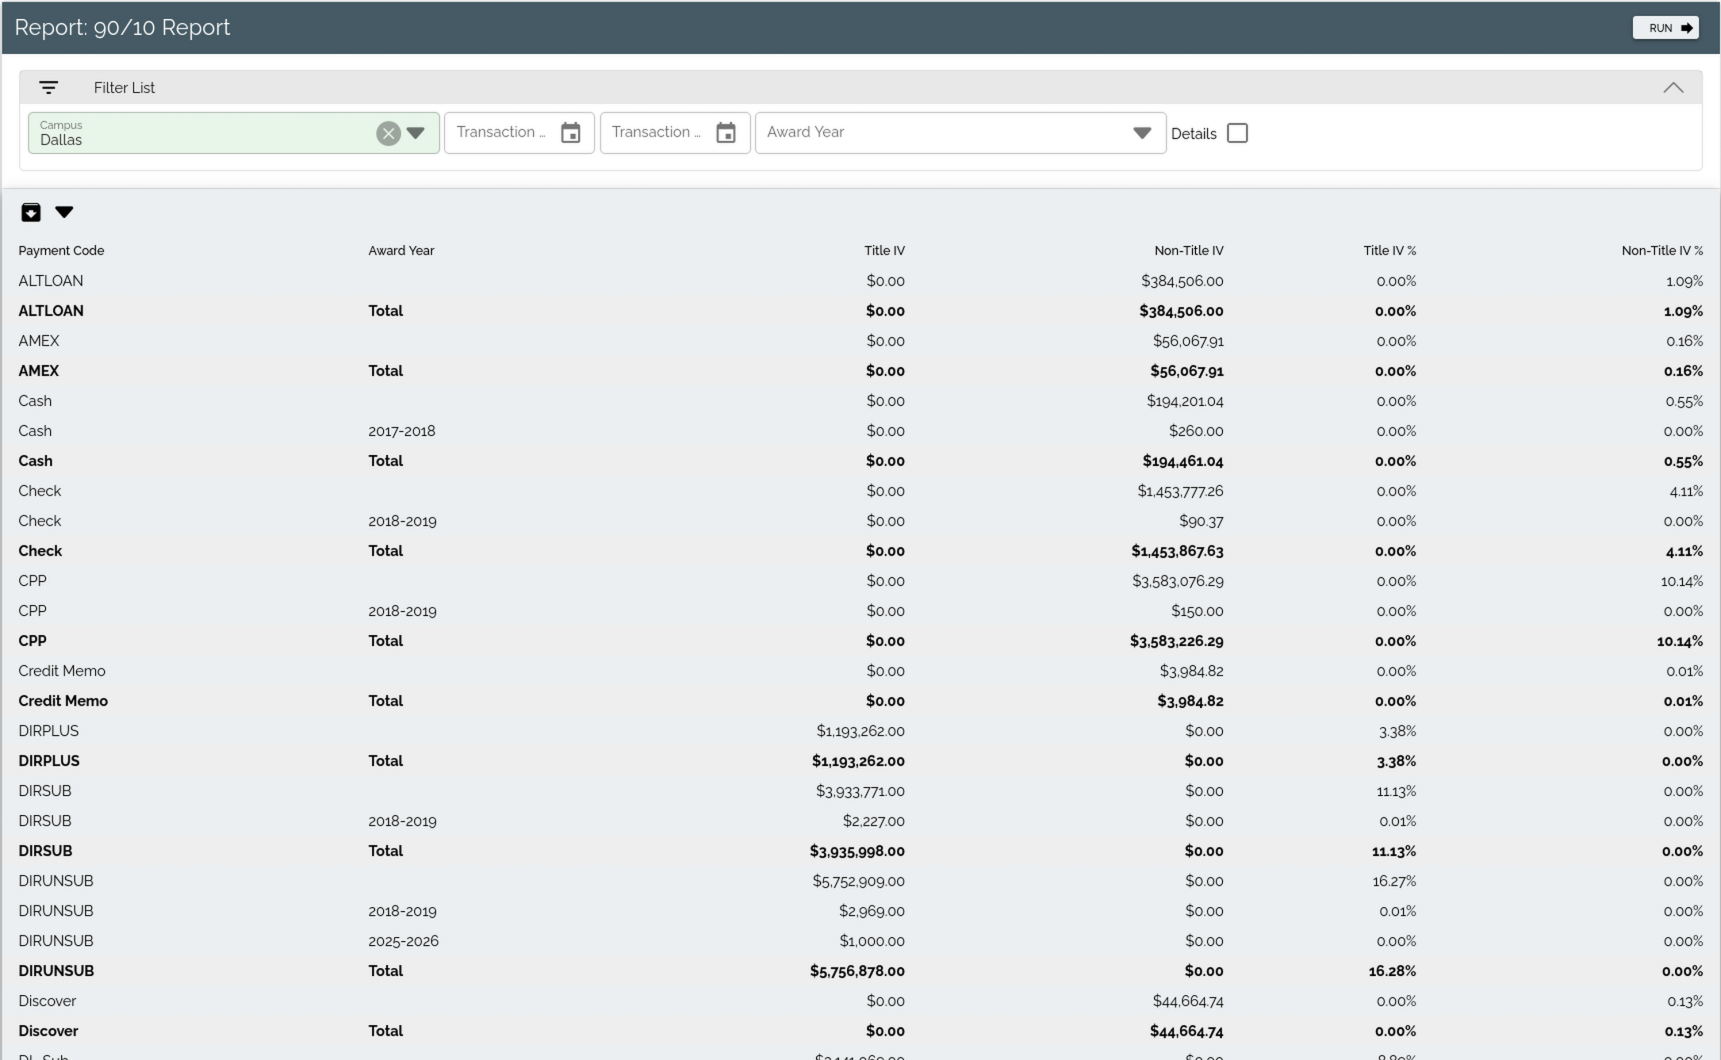Select the DIRPLUS Total row
This screenshot has height=1060, width=1721.
pyautogui.click(x=400, y=761)
